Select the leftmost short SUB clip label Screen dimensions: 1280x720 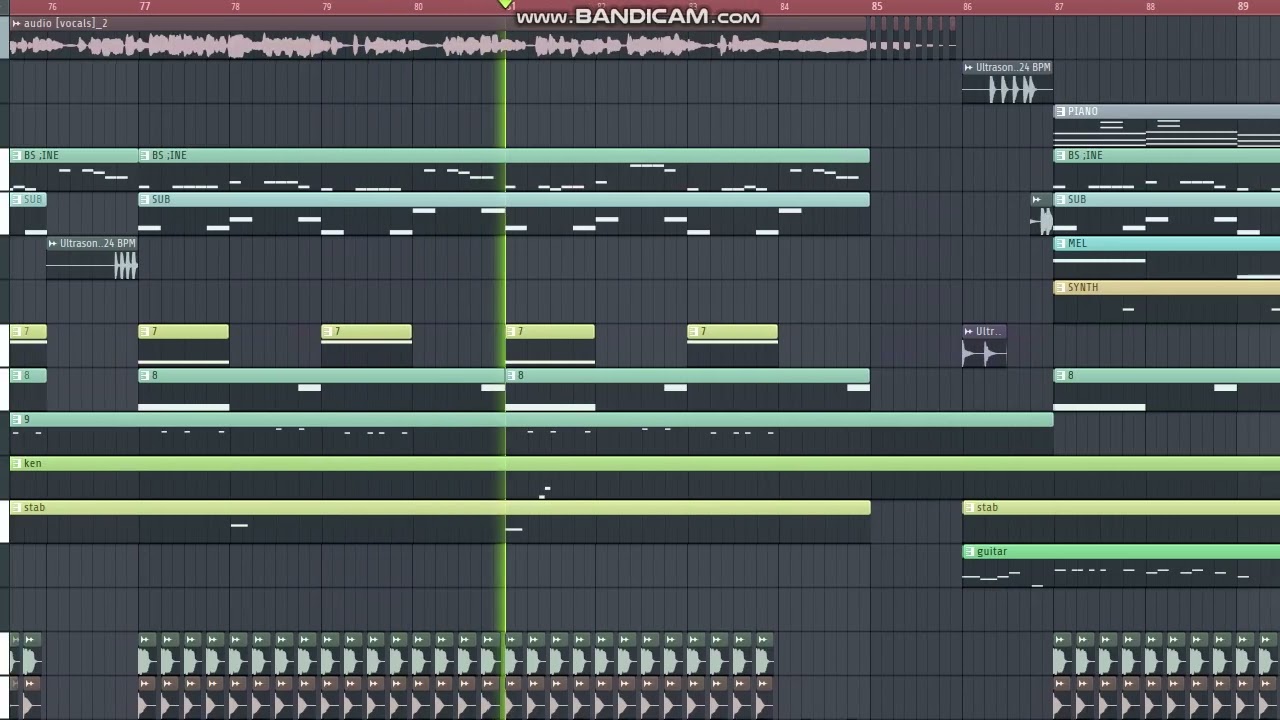pyautogui.click(x=33, y=199)
